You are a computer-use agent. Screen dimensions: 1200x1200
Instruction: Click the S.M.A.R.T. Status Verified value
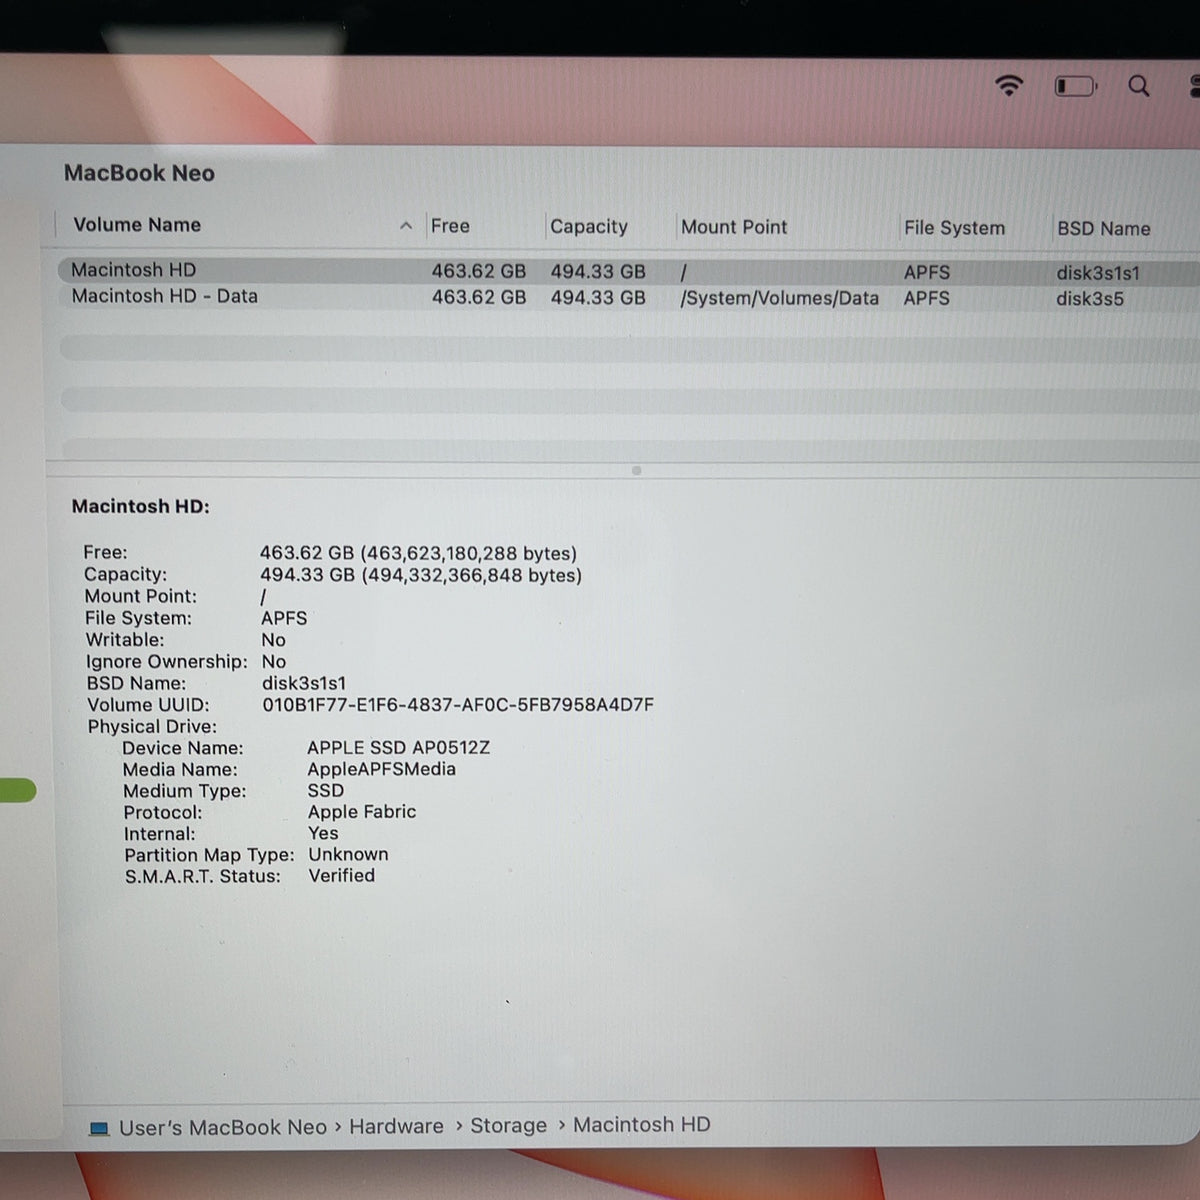342,876
